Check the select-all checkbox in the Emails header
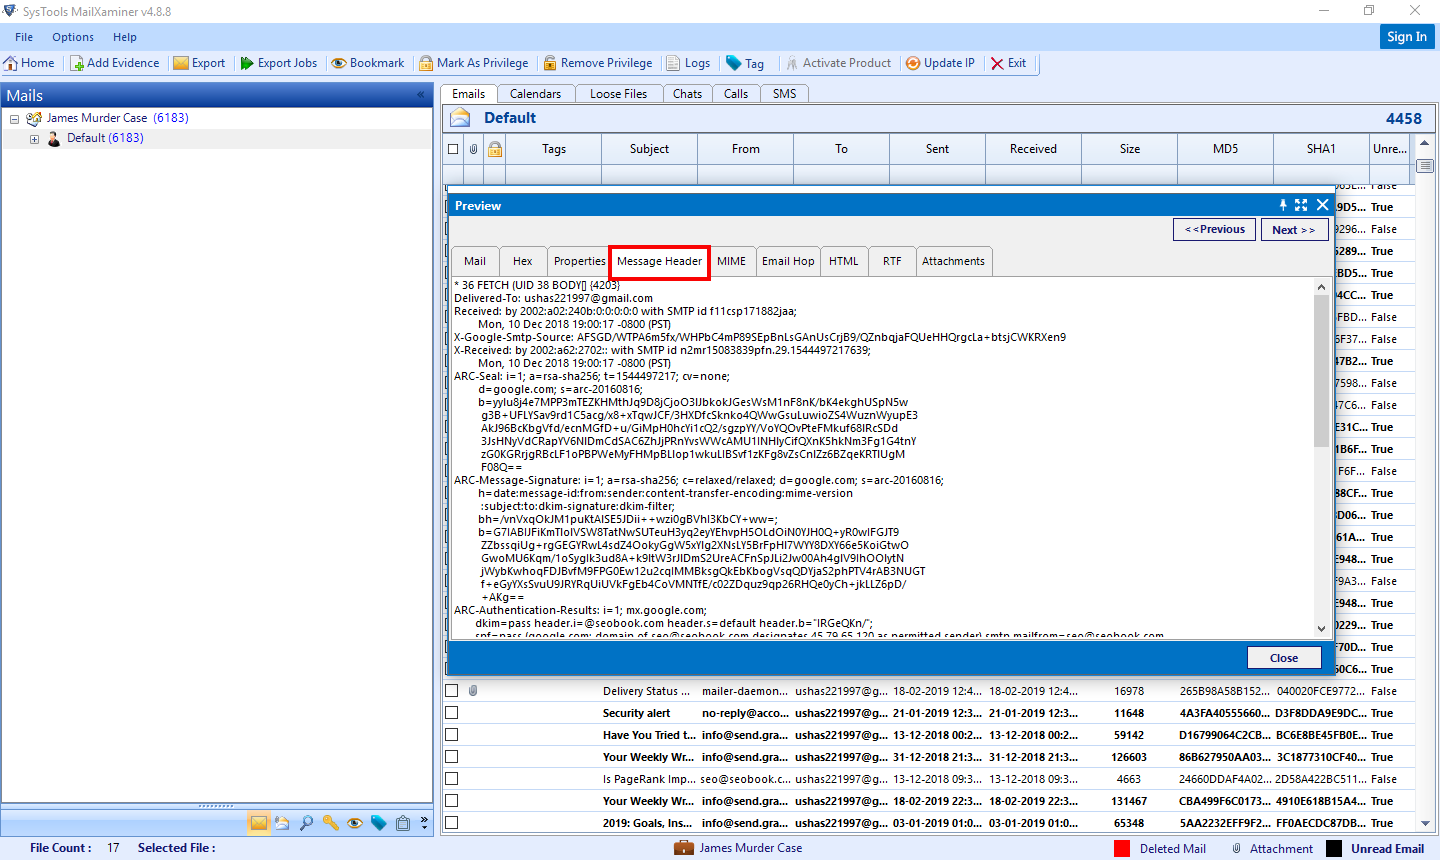Image resolution: width=1440 pixels, height=860 pixels. tap(453, 148)
